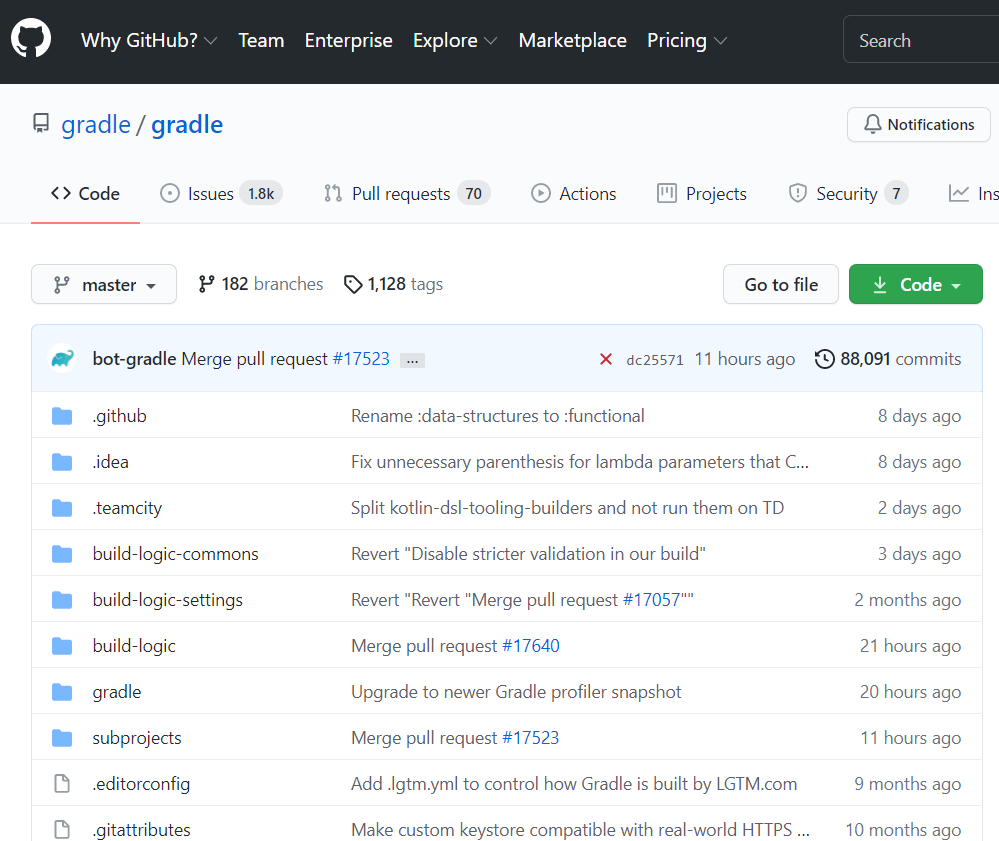Open 'Rename :data-structures to :functional' commit
This screenshot has height=841, width=999.
point(498,416)
